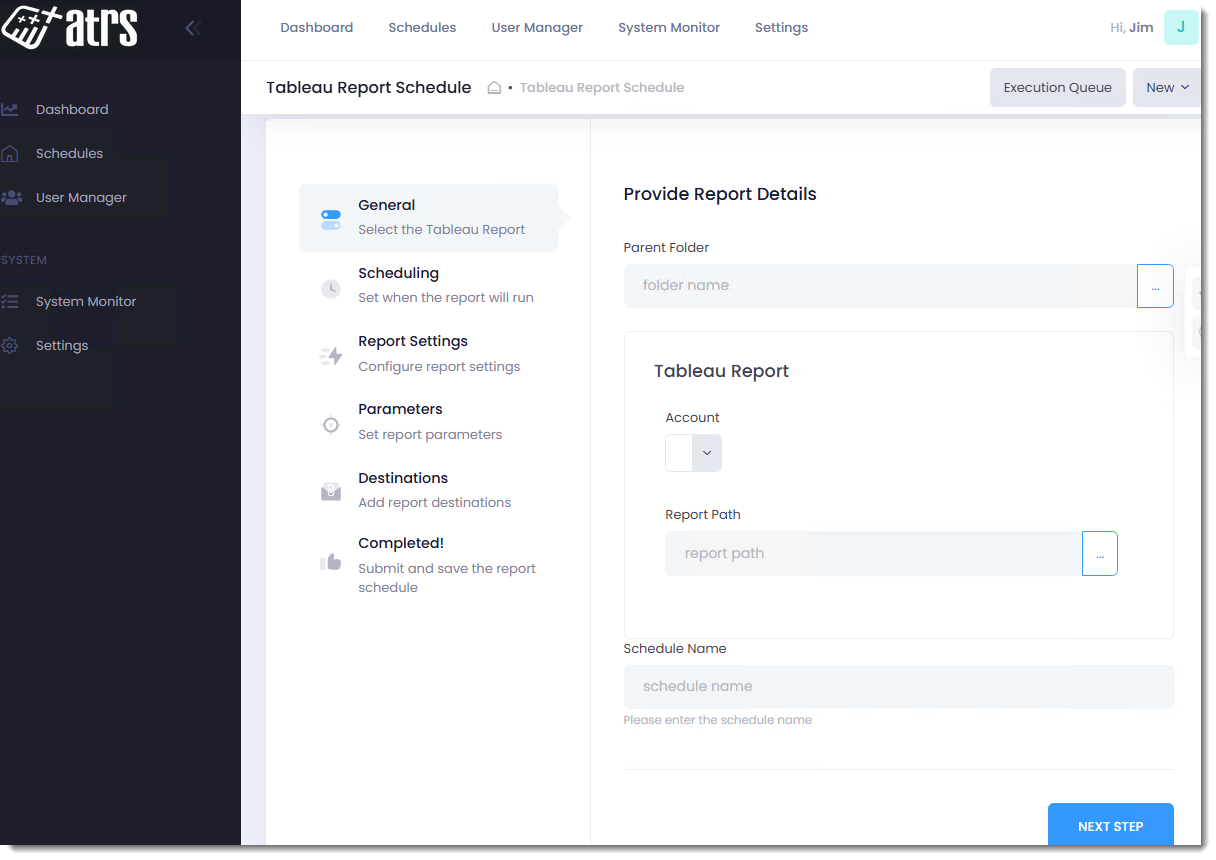Go to the Report Settings wizard step
This screenshot has width=1216, height=860.
(x=429, y=353)
